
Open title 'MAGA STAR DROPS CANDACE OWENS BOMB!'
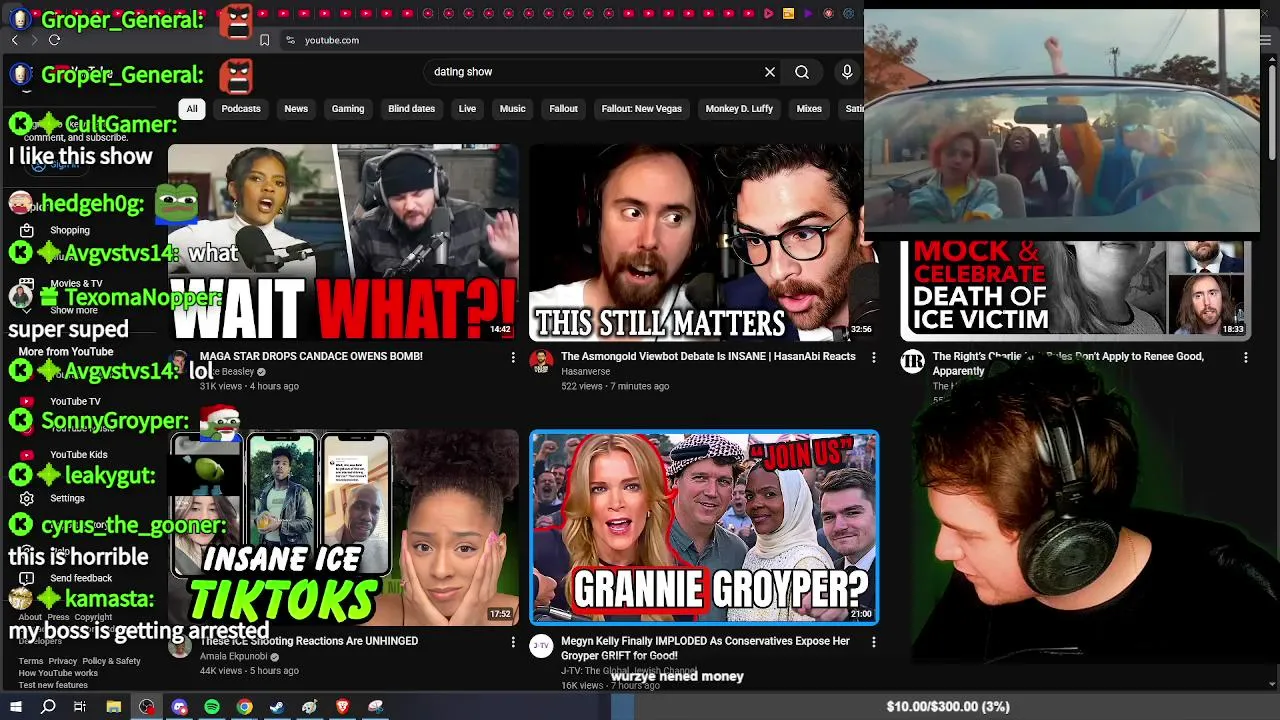click(311, 356)
